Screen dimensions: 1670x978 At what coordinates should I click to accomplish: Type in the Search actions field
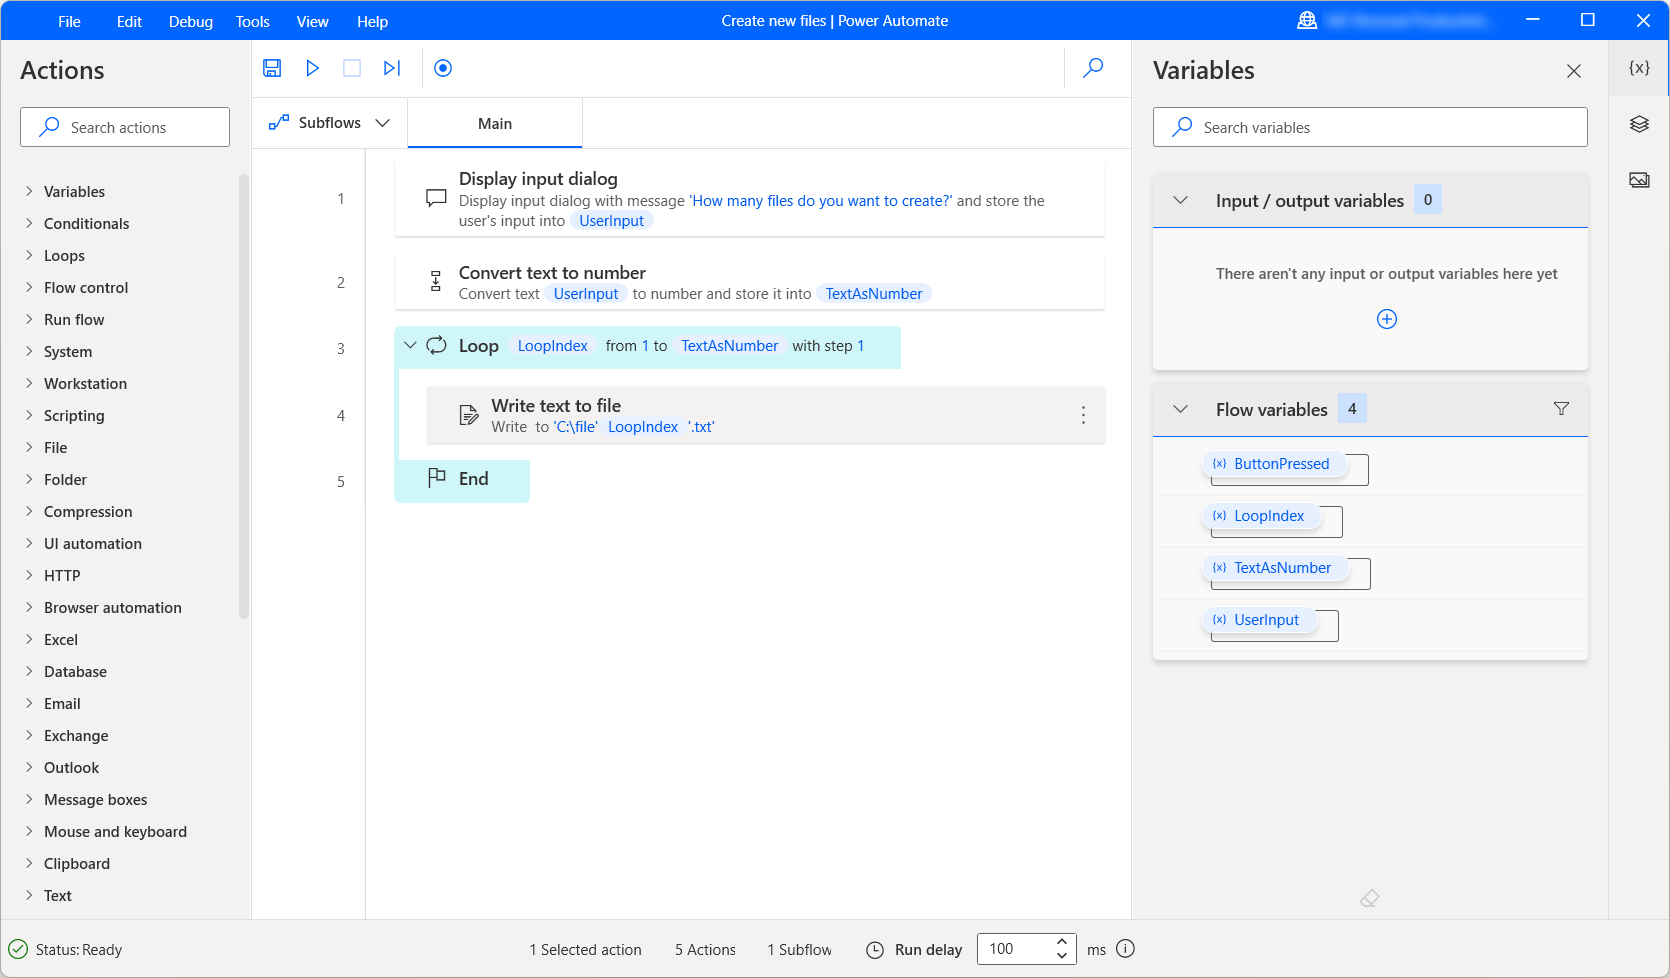point(124,127)
